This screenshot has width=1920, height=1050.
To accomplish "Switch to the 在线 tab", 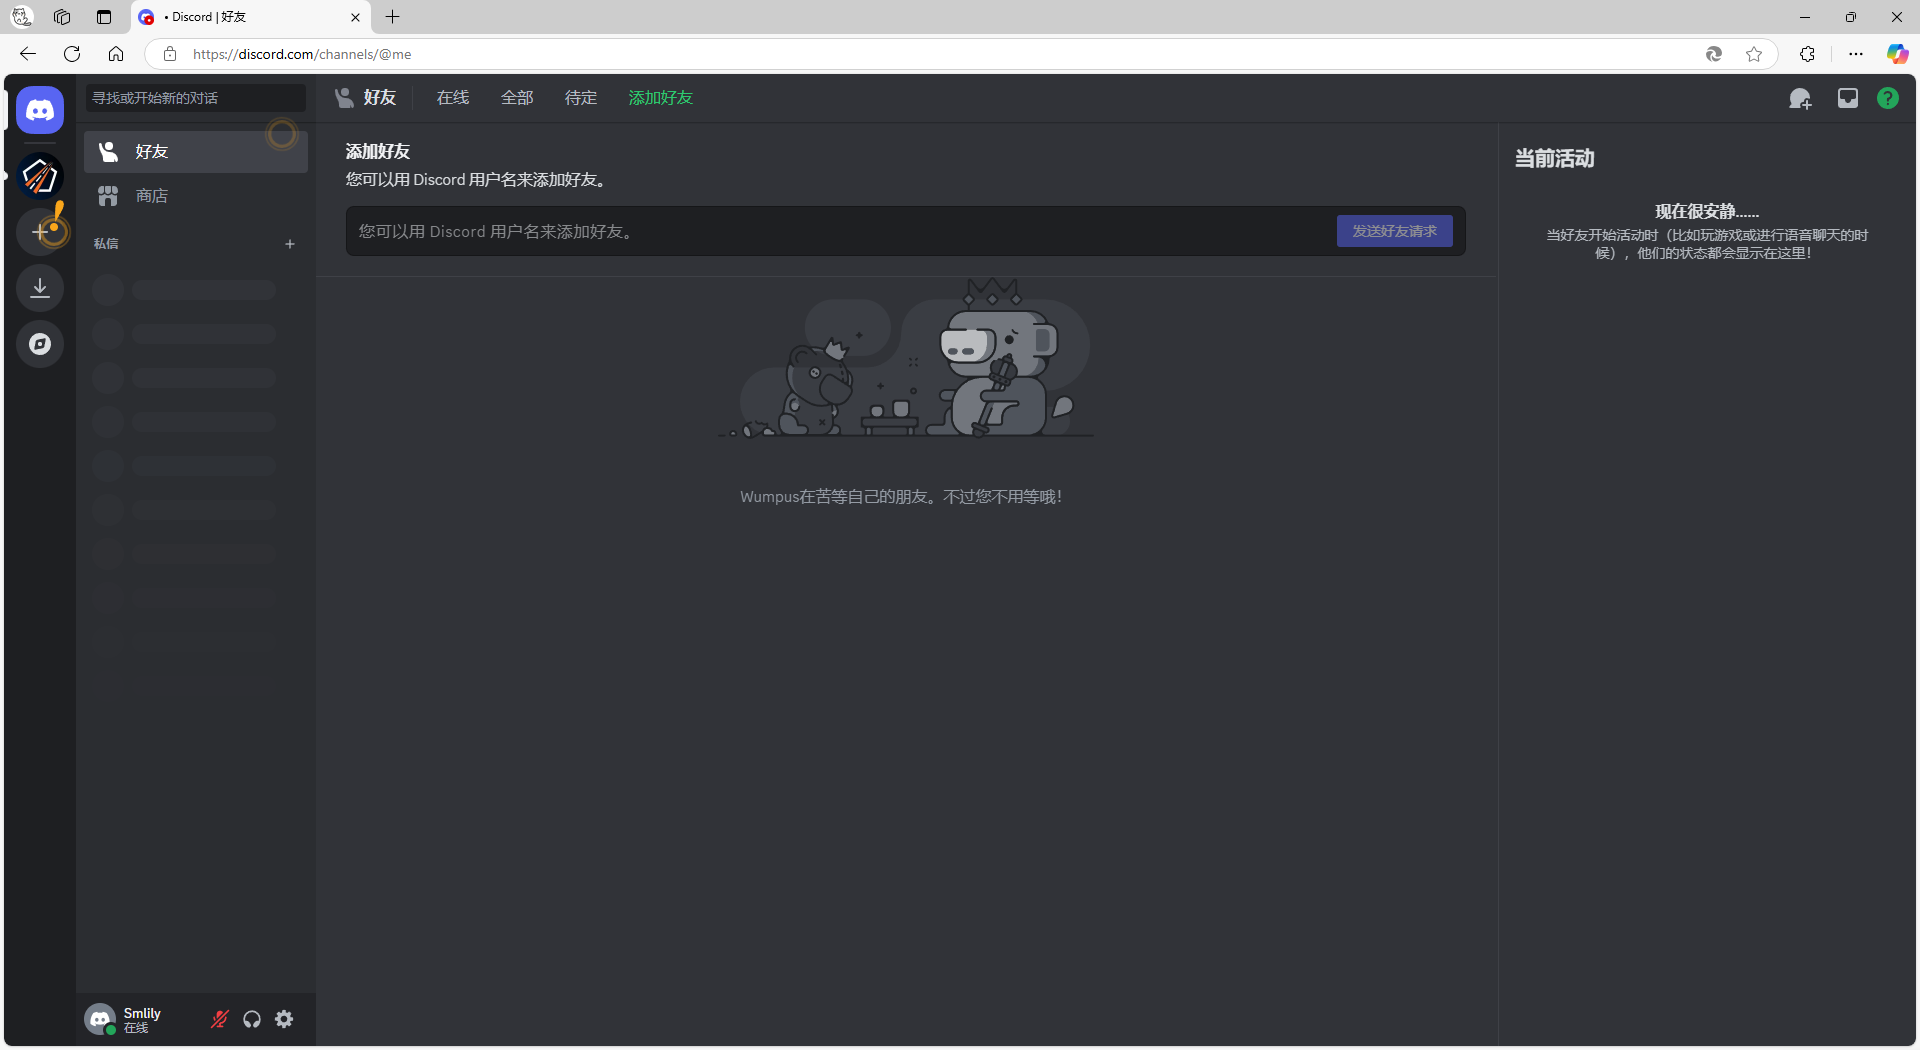I will 453,98.
